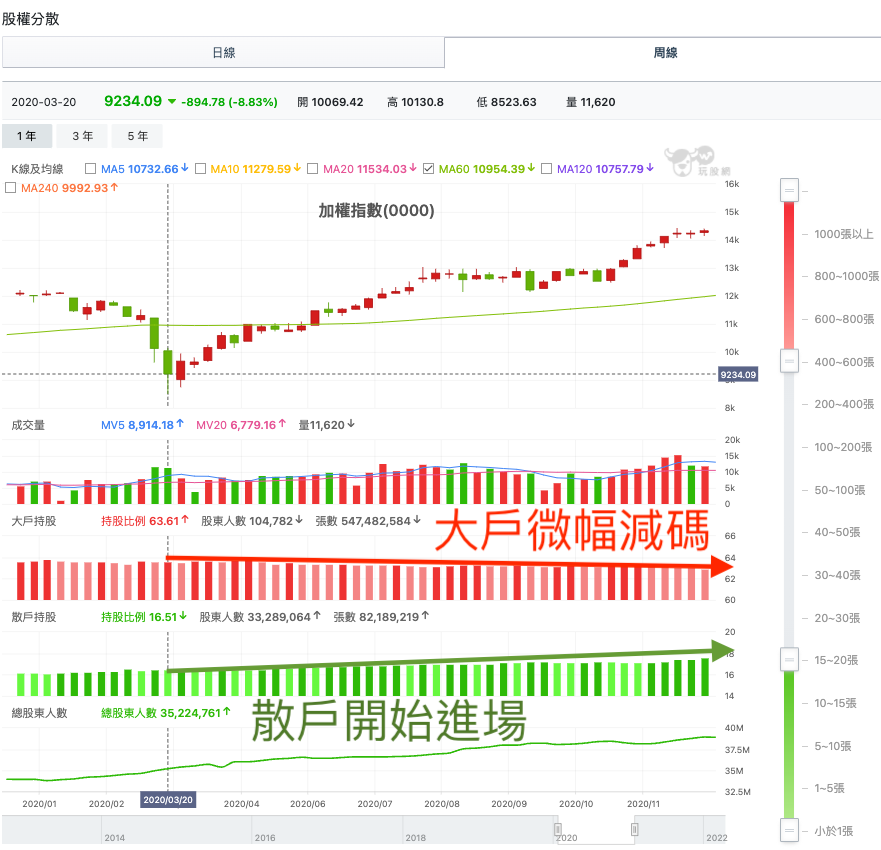The width and height of the screenshot is (881, 850).
Task: Click the 5~10張 level label
Action: [x=833, y=746]
